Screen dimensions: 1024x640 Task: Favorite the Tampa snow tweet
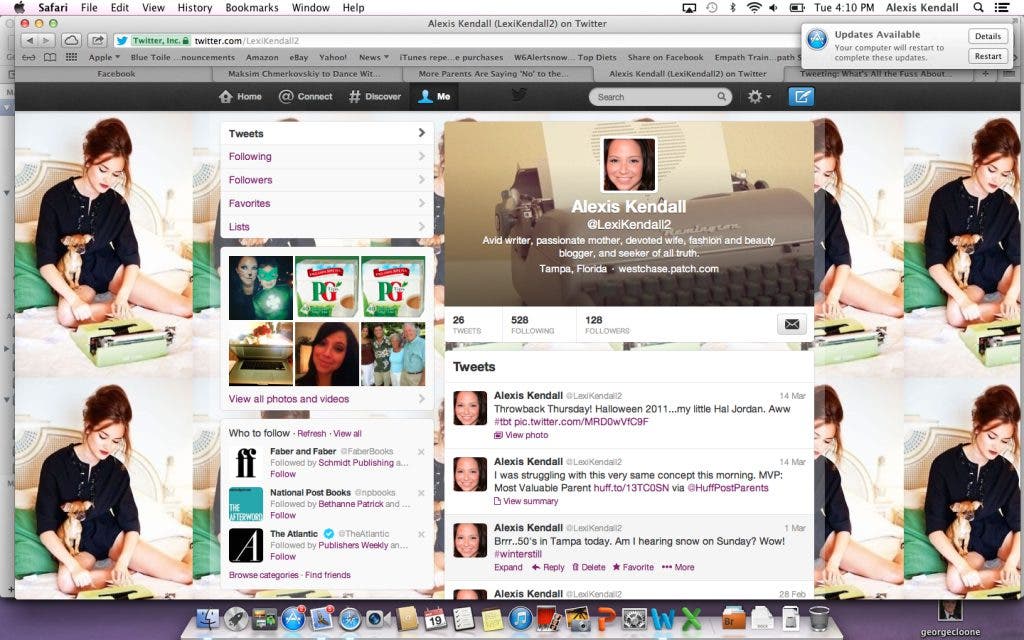[633, 568]
